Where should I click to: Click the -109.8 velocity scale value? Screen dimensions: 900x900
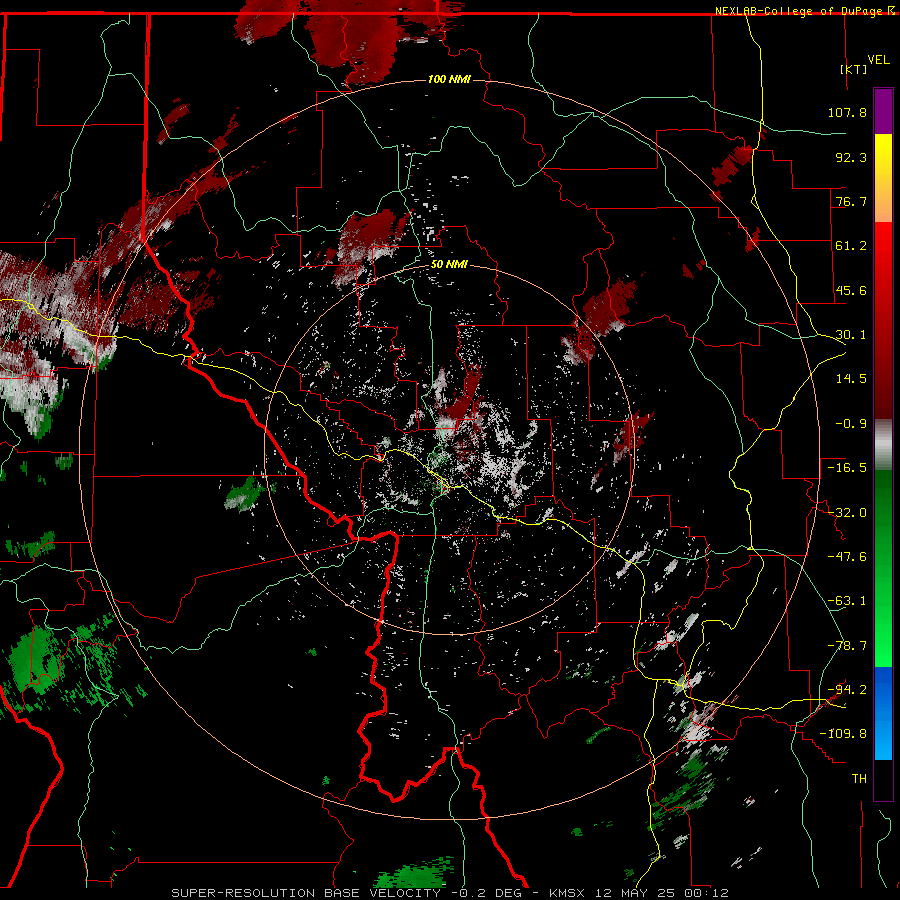[x=843, y=734]
